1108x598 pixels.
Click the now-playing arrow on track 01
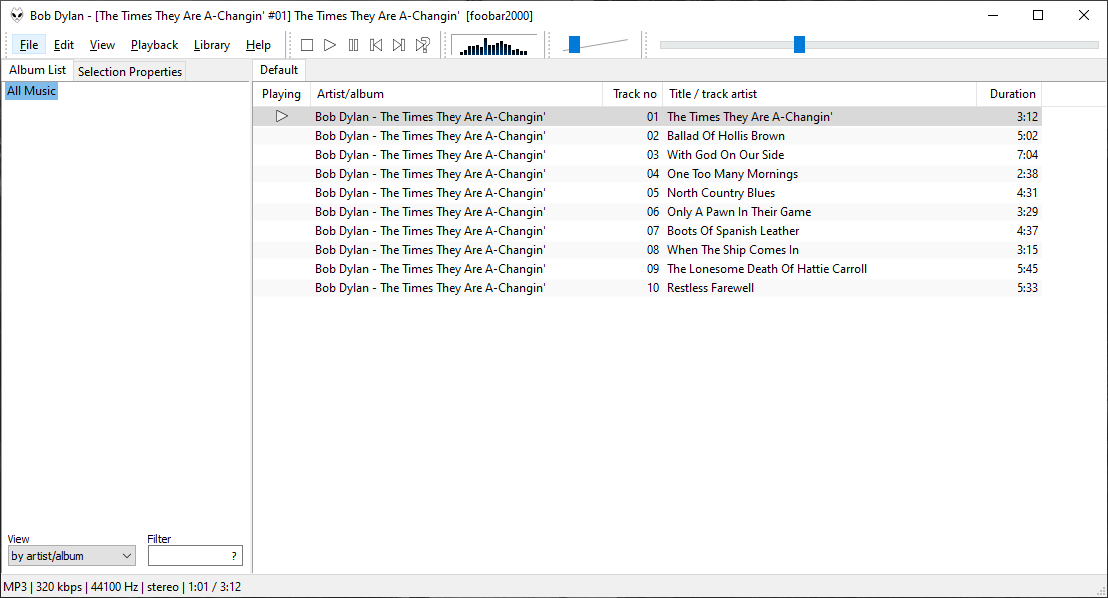[282, 116]
